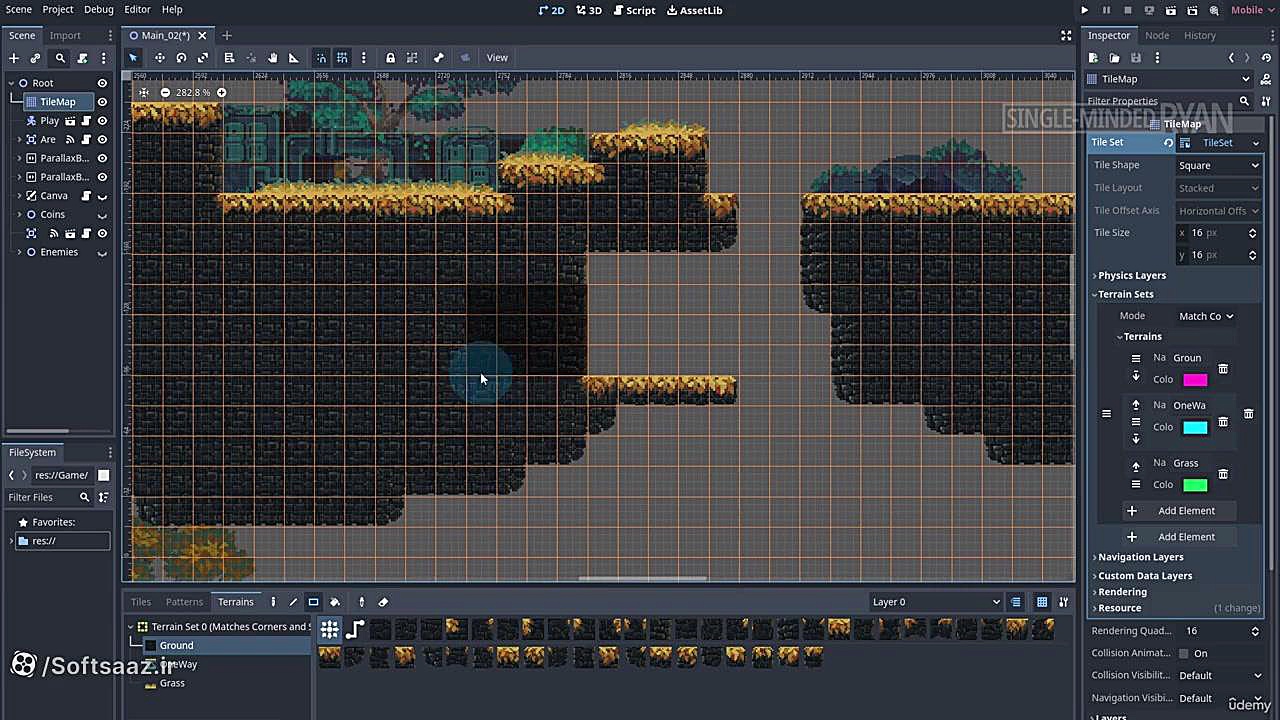The height and width of the screenshot is (720, 1280).
Task: Open the scene tree filter search icon
Action: [x=60, y=58]
